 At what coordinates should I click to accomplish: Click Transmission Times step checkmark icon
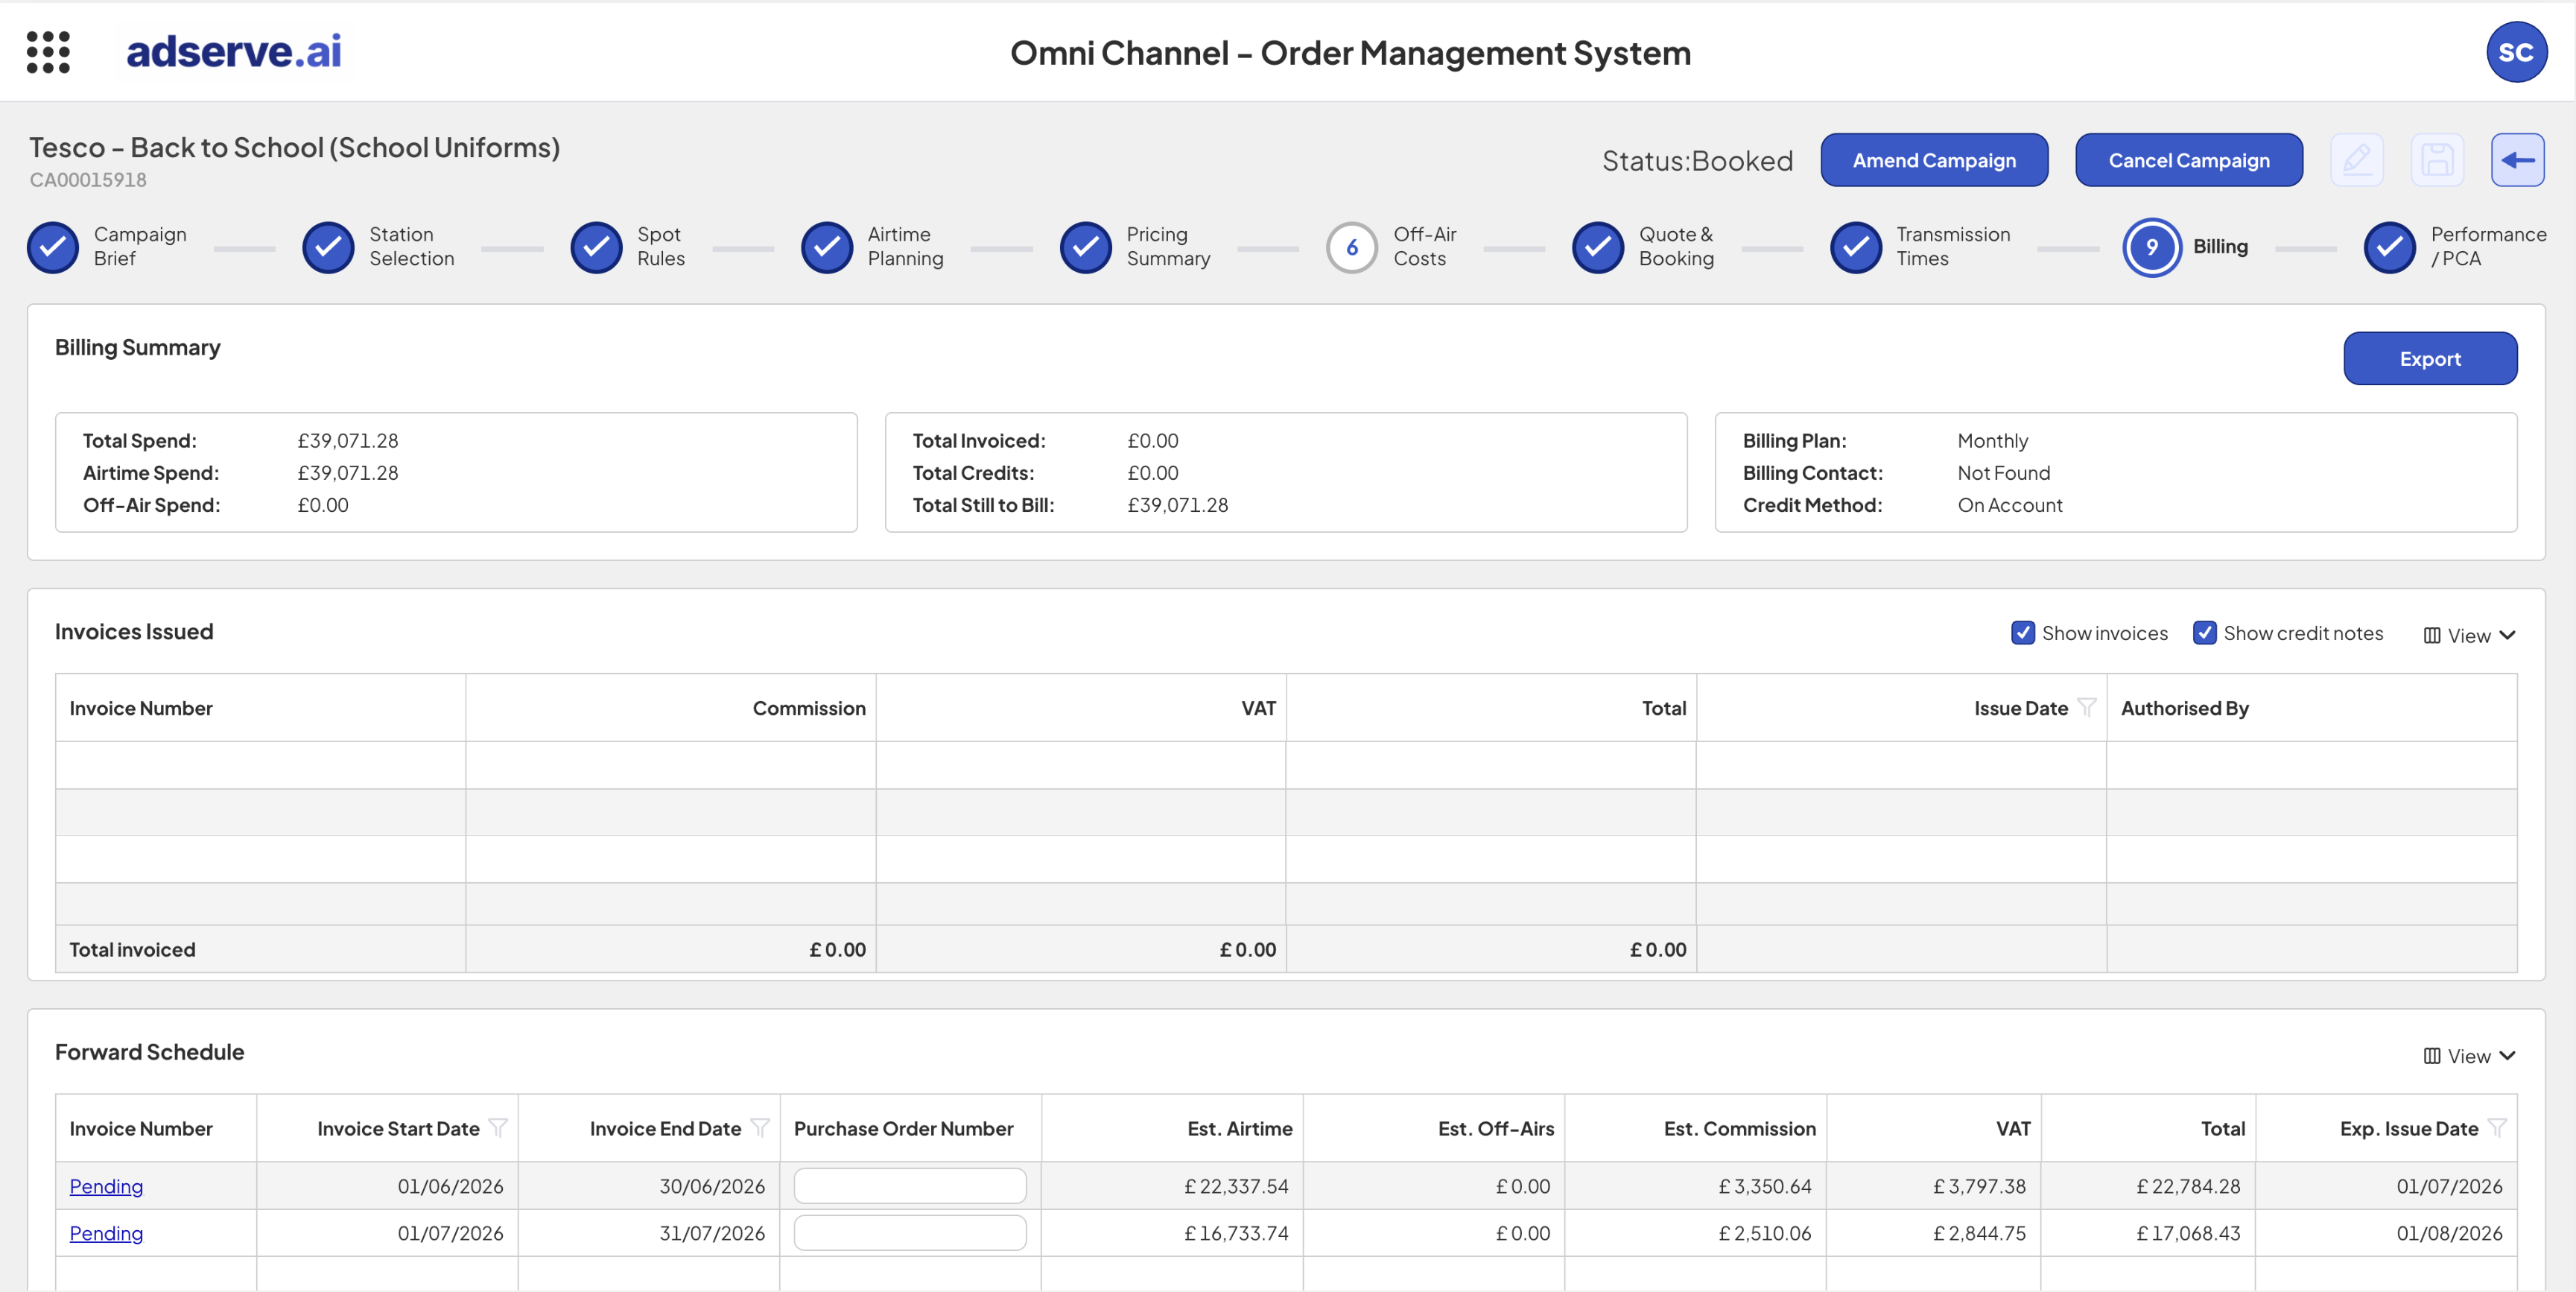click(x=1856, y=247)
